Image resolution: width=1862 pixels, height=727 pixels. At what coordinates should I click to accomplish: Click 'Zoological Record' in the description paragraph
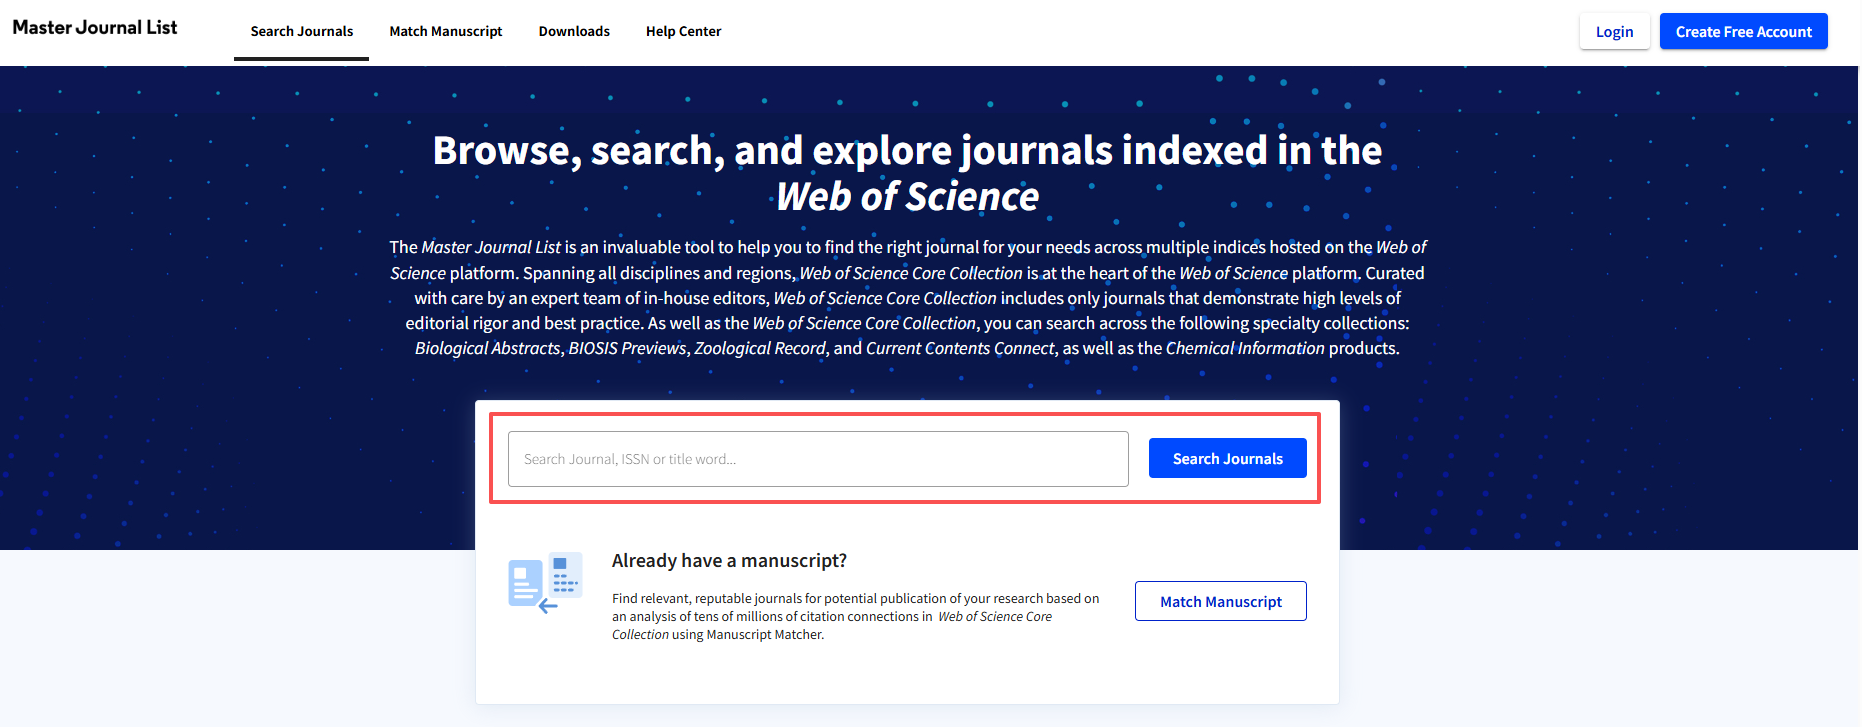coord(759,349)
